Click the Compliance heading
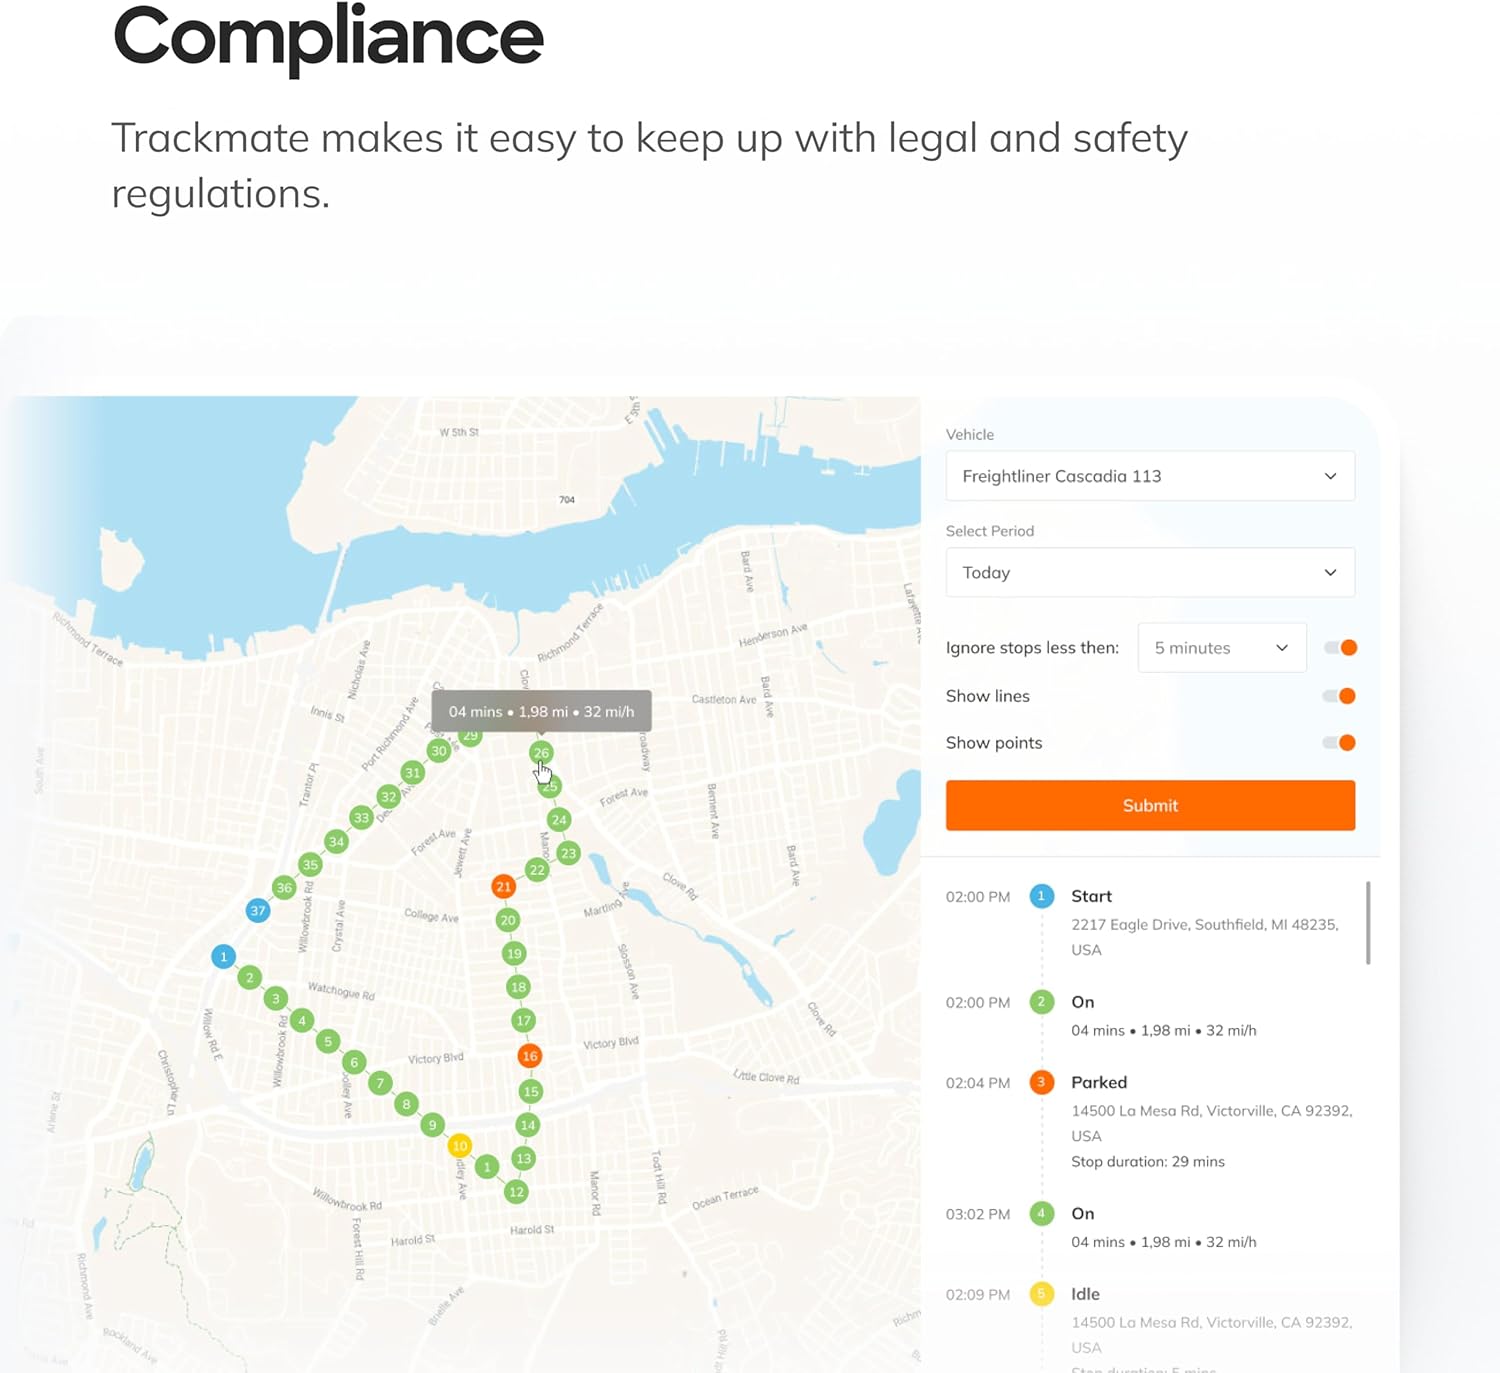 [x=328, y=38]
